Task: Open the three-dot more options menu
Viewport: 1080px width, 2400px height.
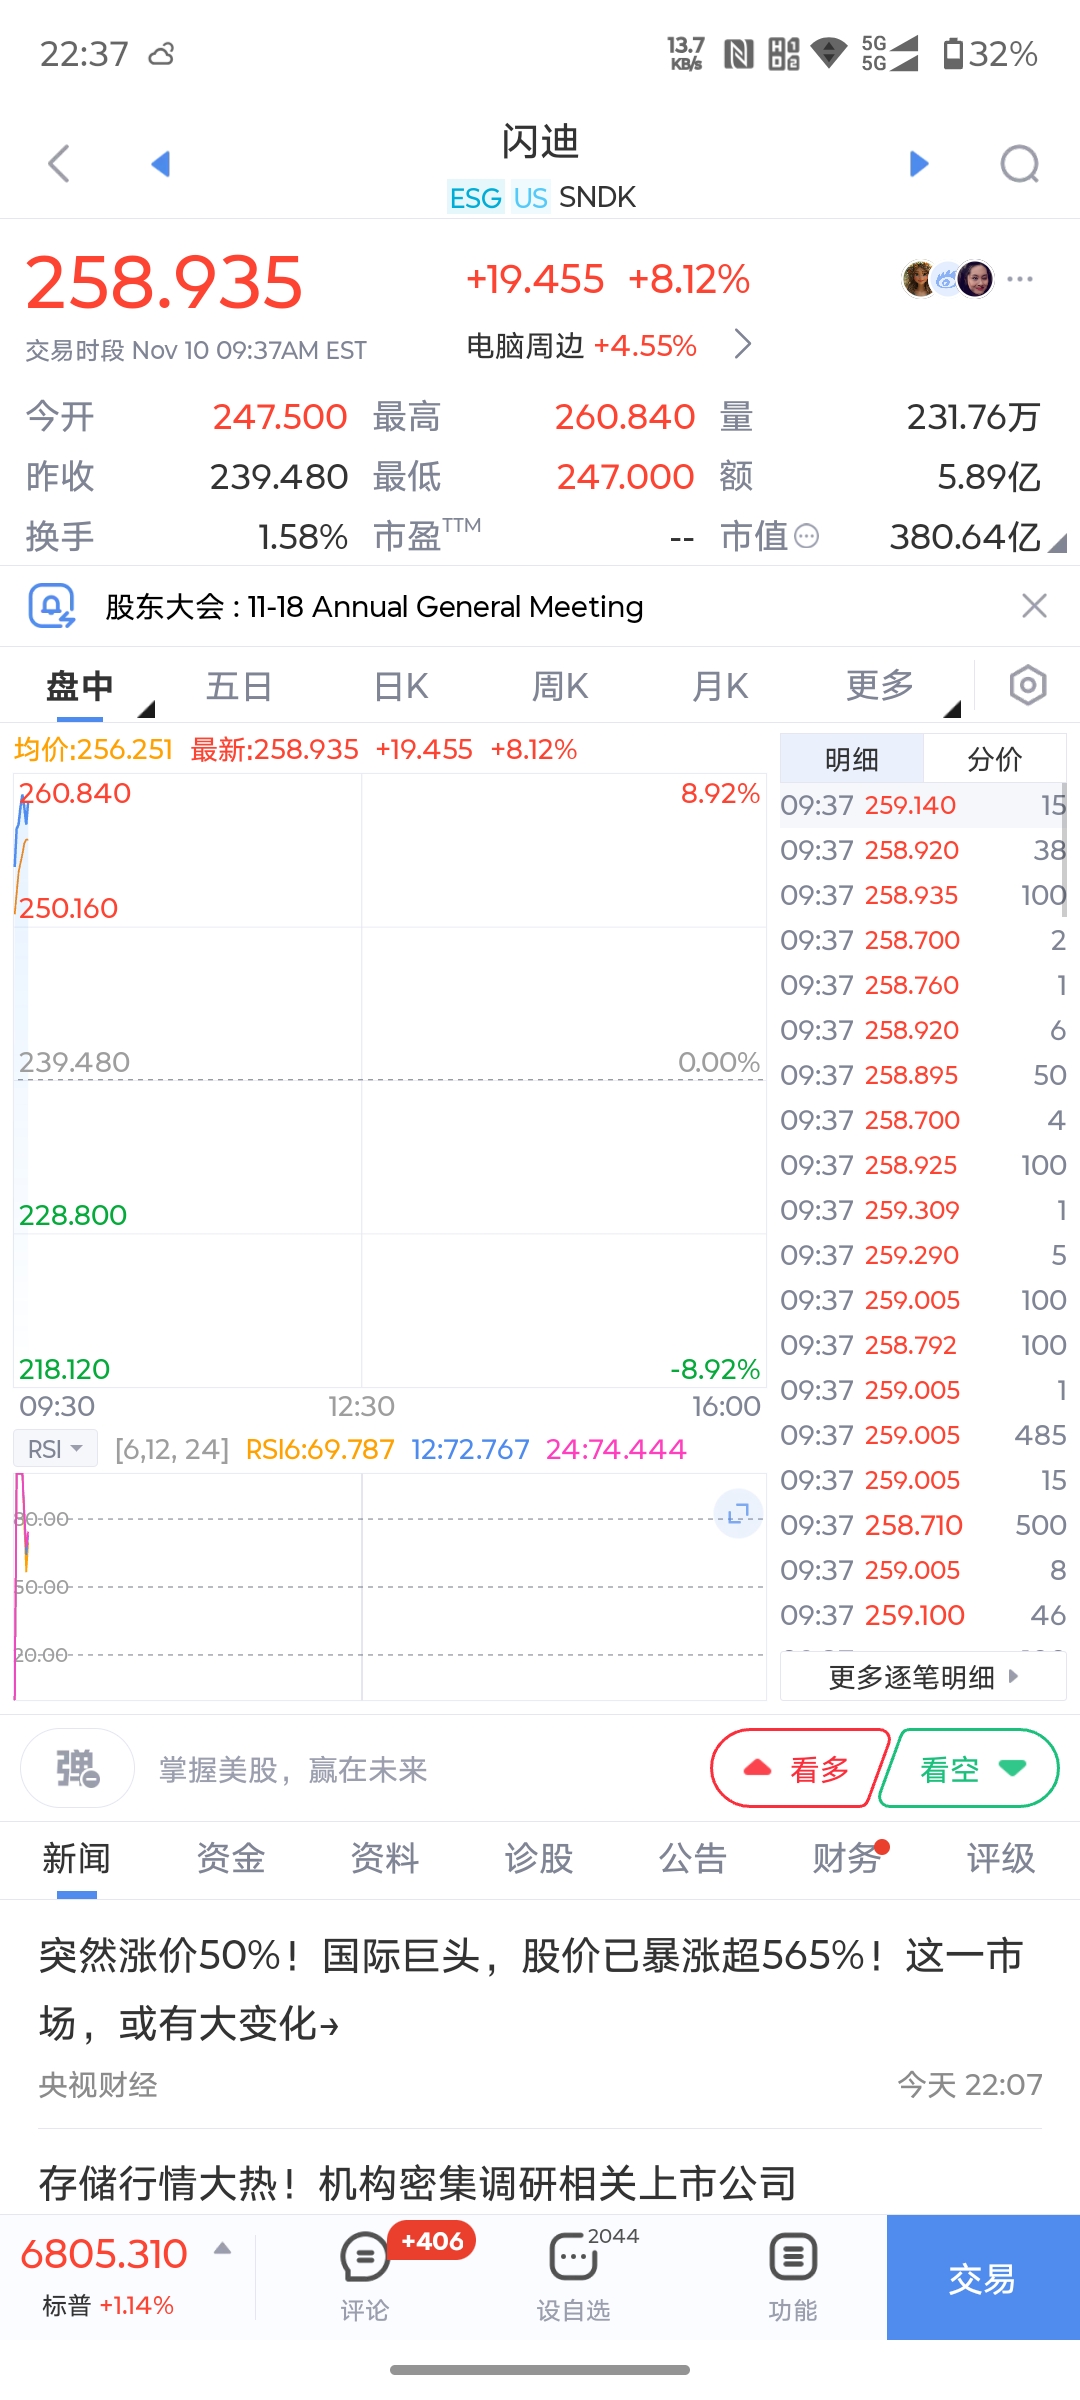Action: pos(1020,279)
